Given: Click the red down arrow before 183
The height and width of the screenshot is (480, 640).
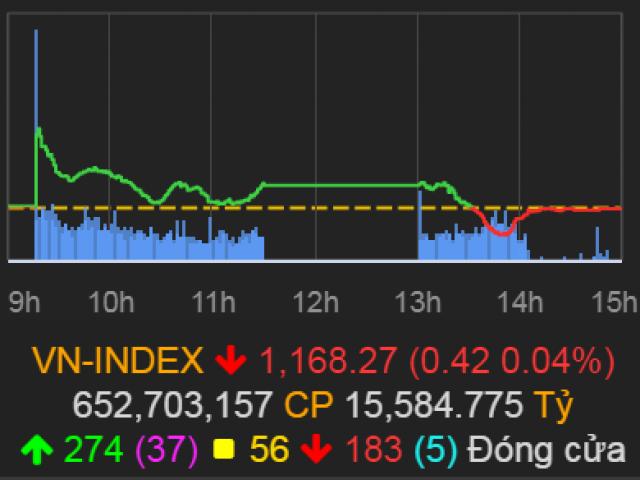Looking at the screenshot, I should click(316, 449).
